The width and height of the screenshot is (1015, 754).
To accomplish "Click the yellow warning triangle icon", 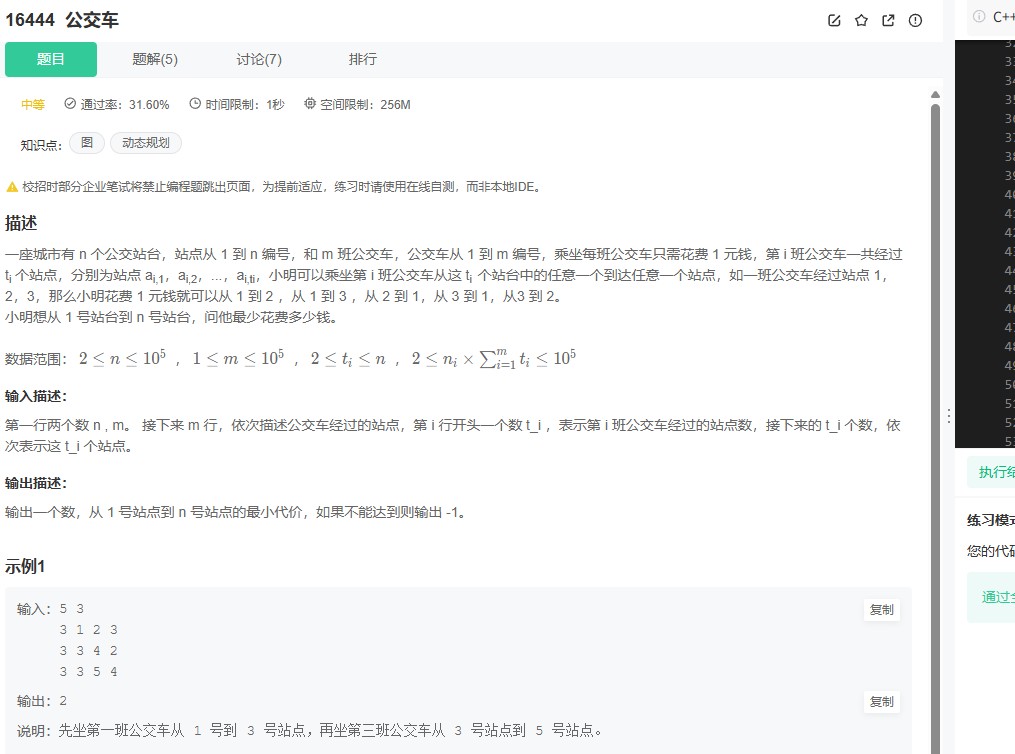I will tap(12, 187).
